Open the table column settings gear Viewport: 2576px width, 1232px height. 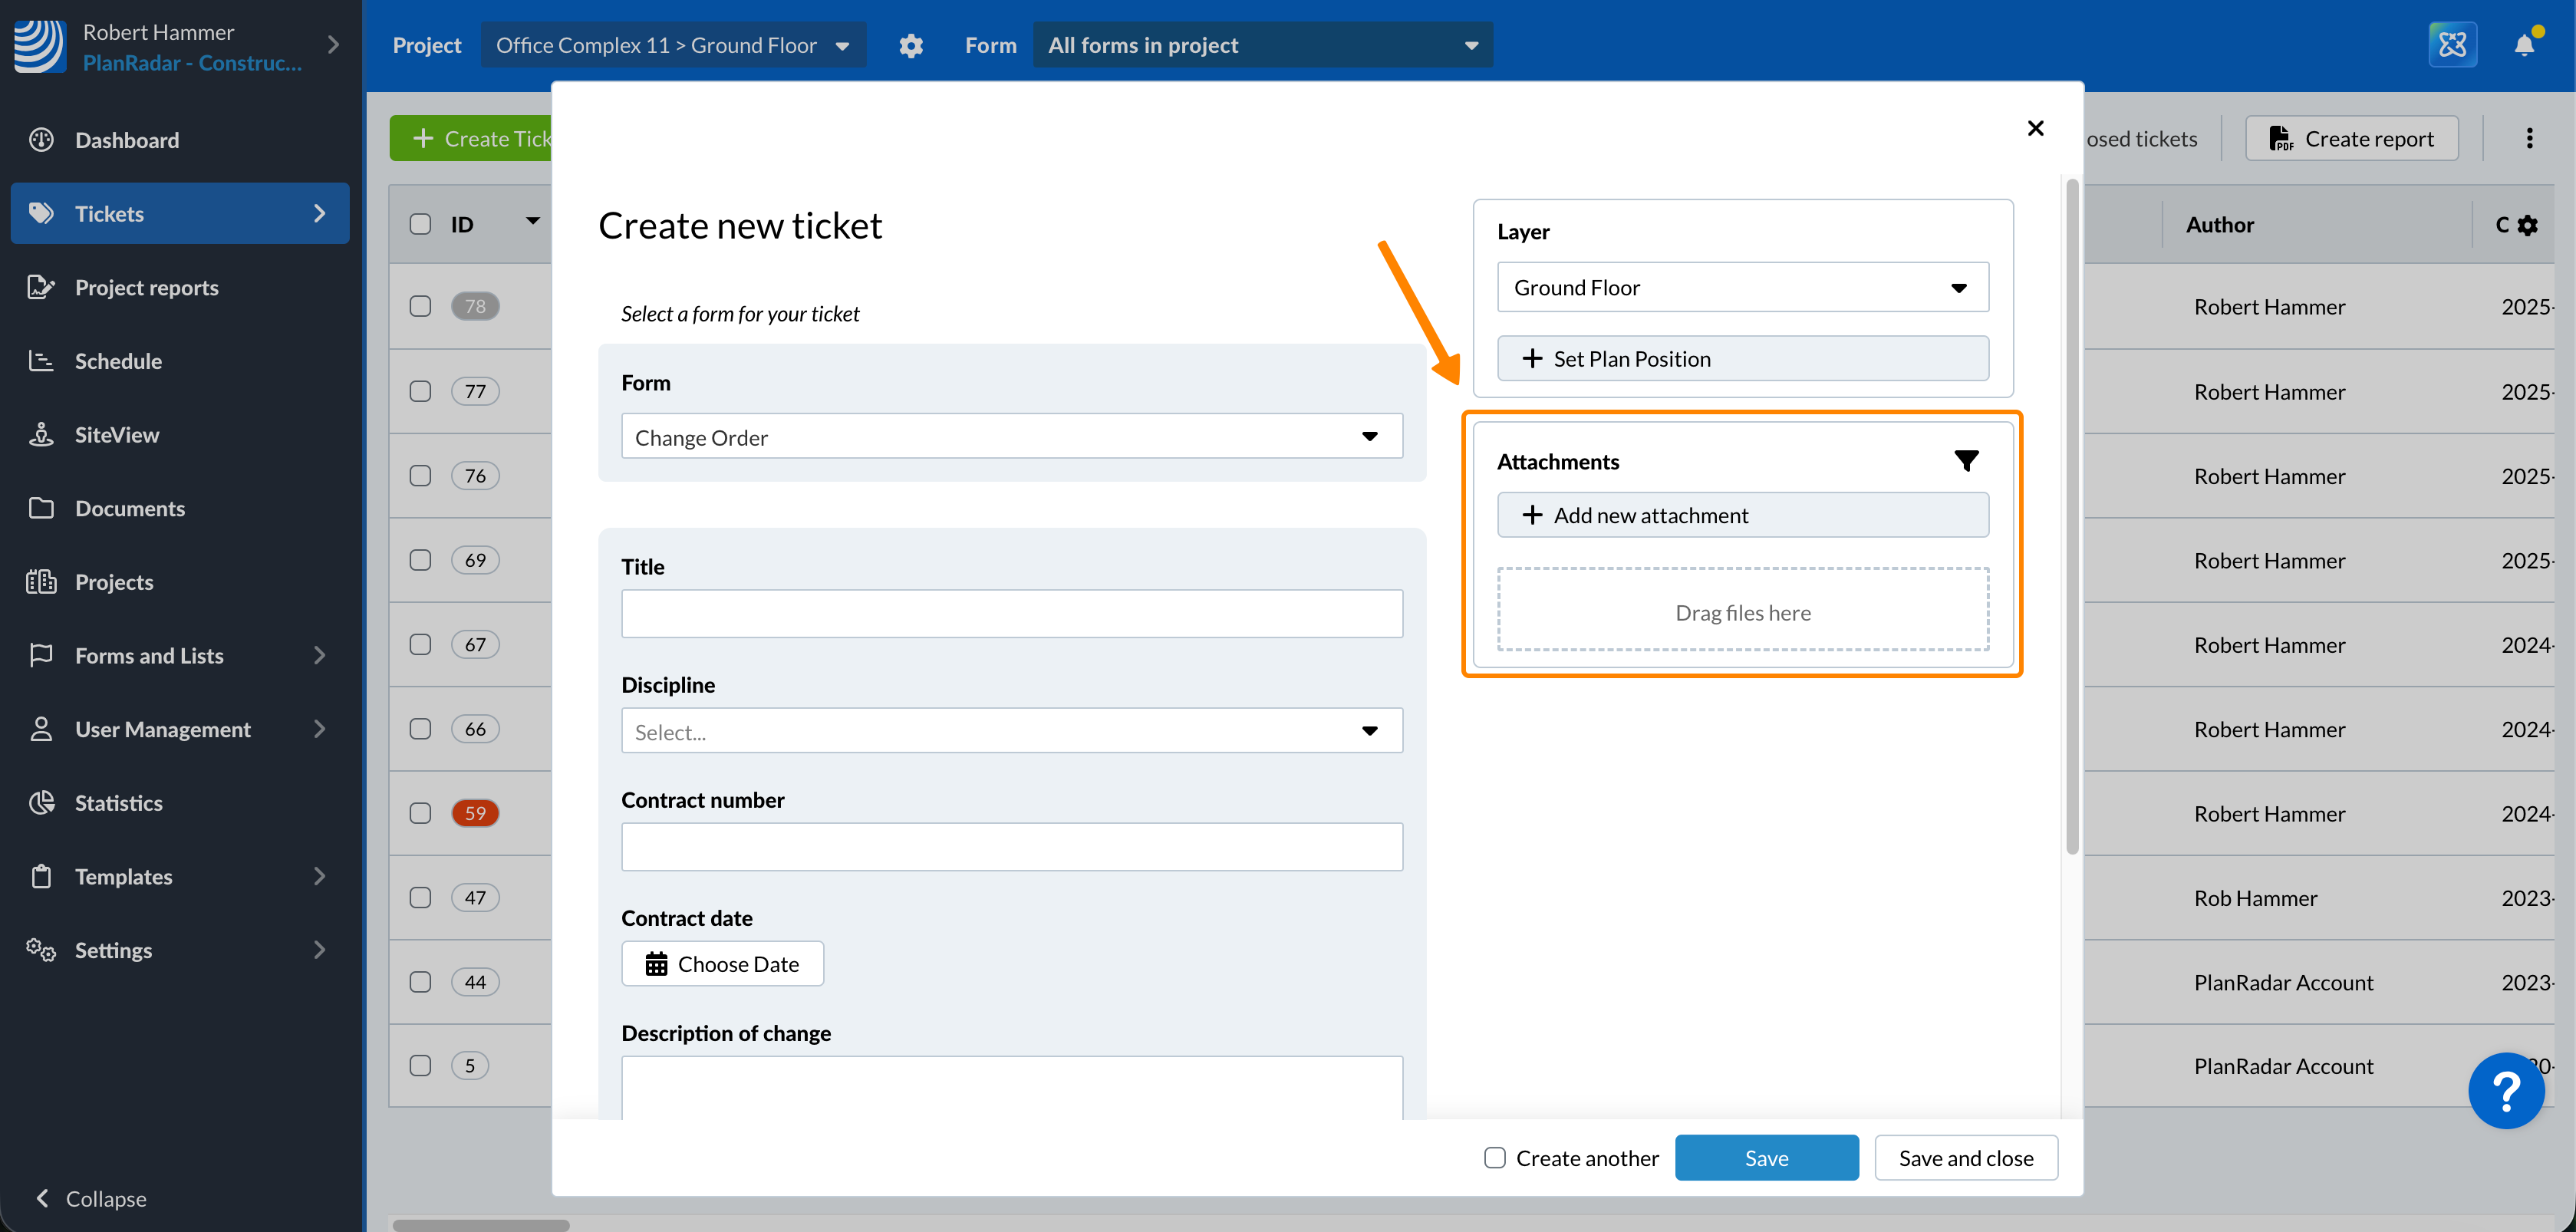click(x=2528, y=225)
